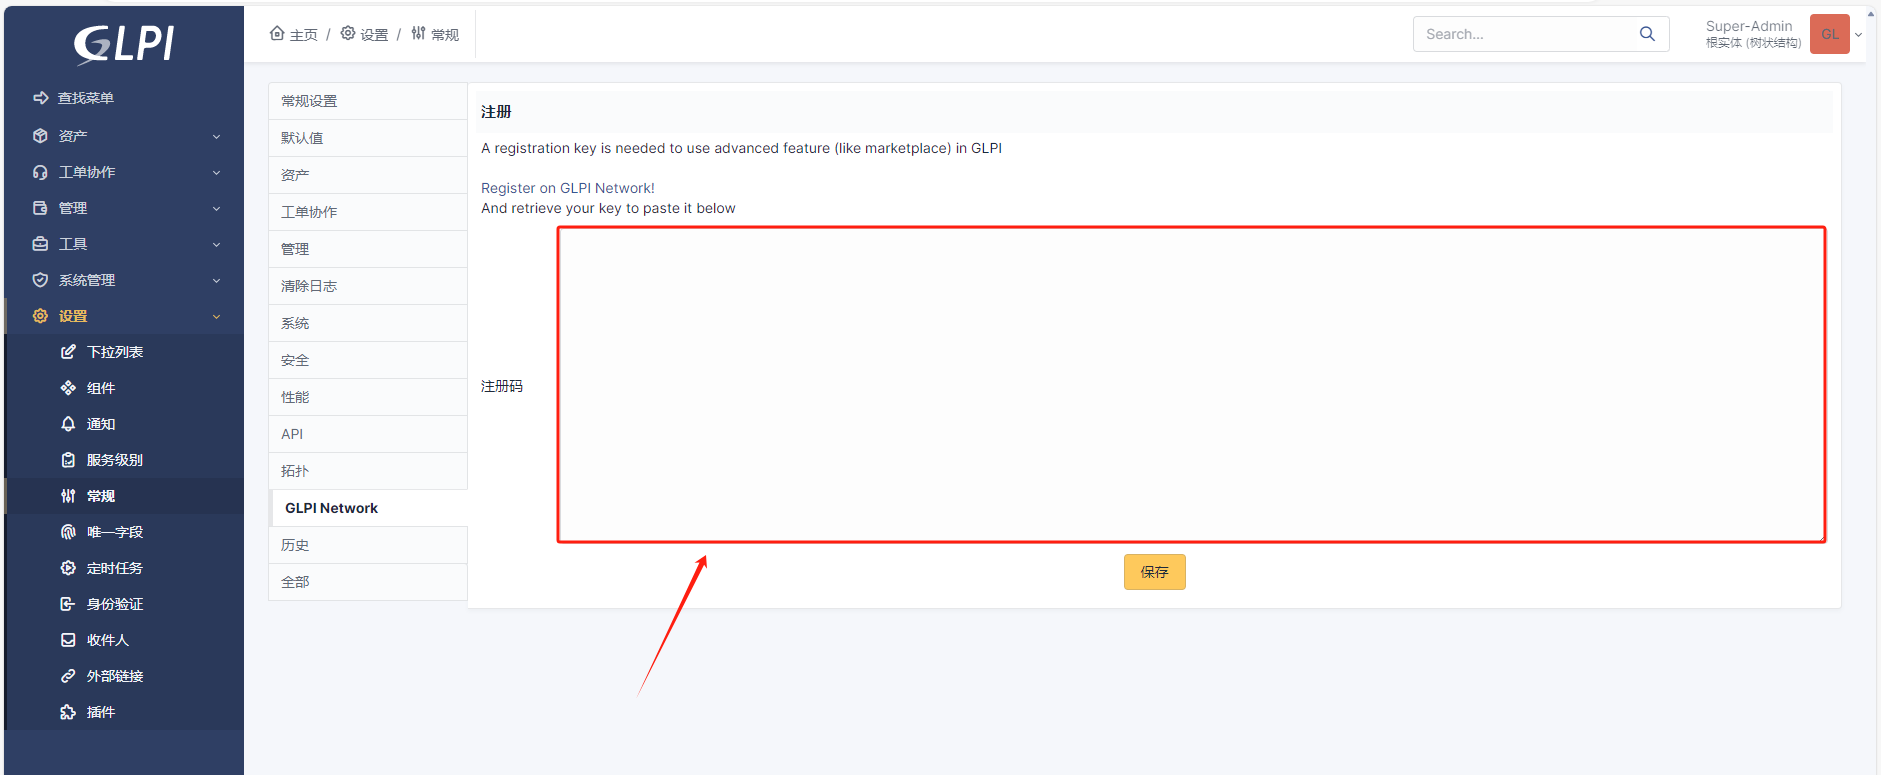Expand the 工单协作 sidebar chevron
The image size is (1881, 775).
click(216, 173)
